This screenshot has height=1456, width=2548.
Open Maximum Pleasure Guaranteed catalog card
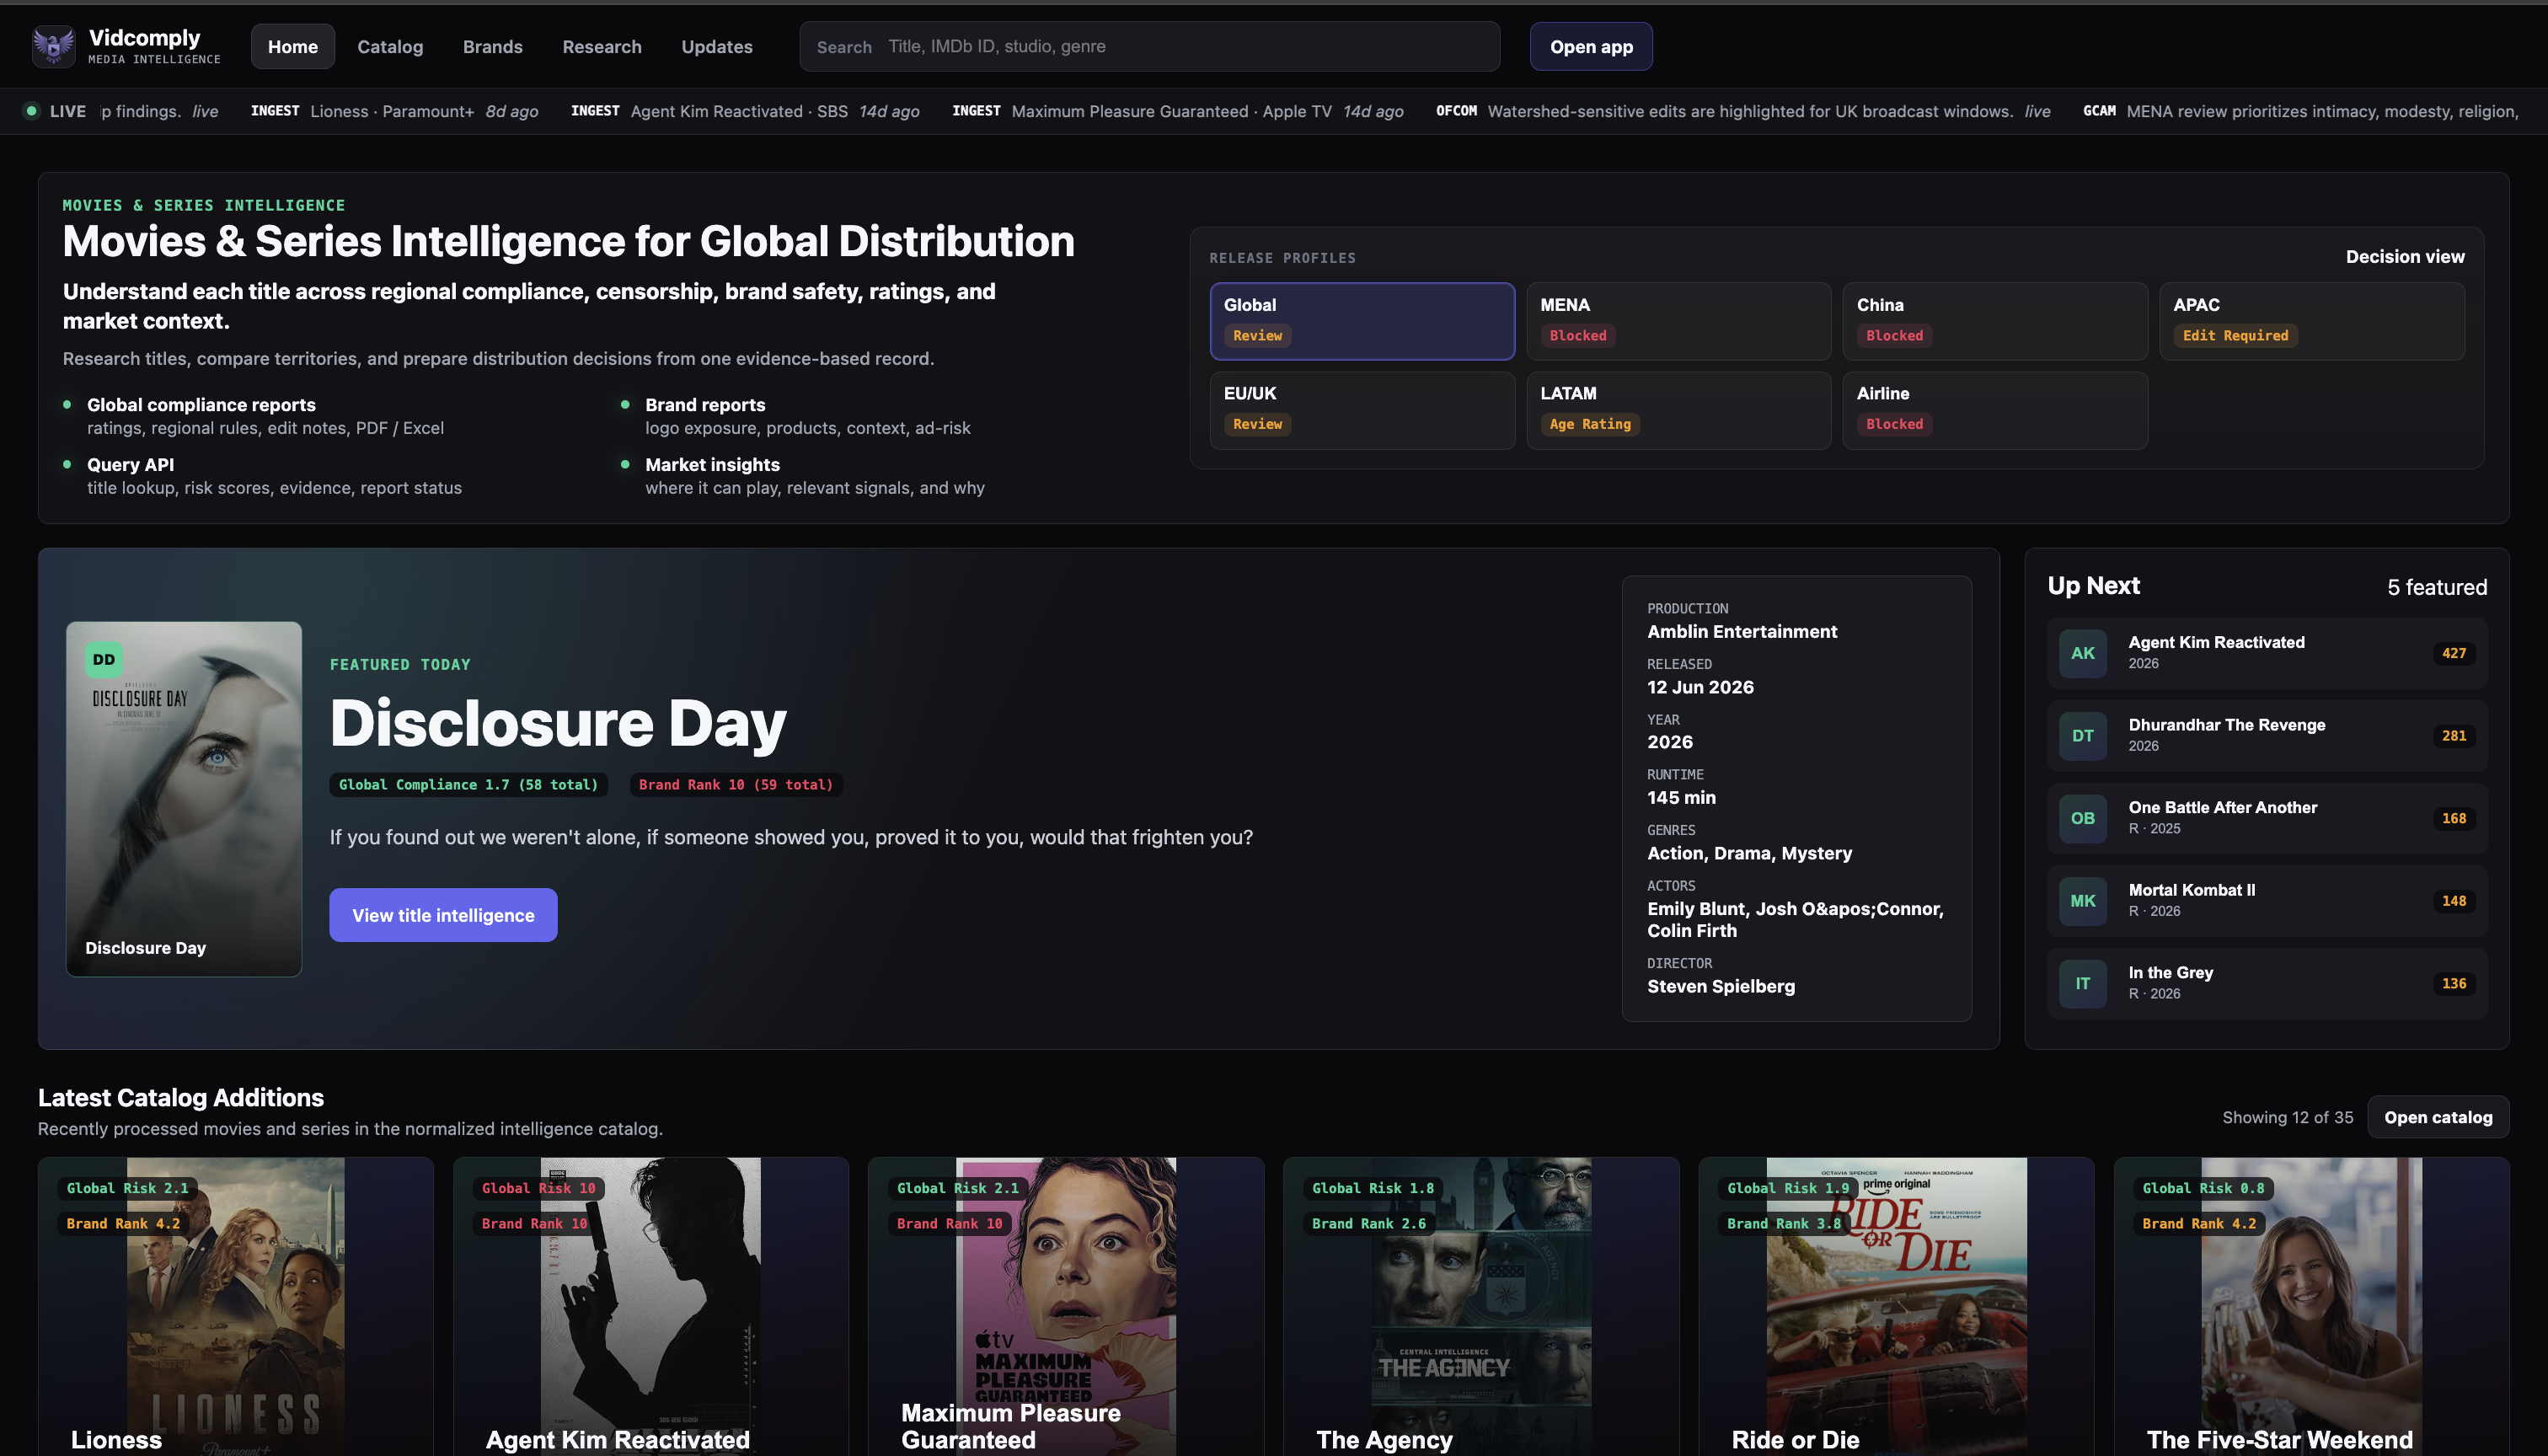[x=1066, y=1306]
